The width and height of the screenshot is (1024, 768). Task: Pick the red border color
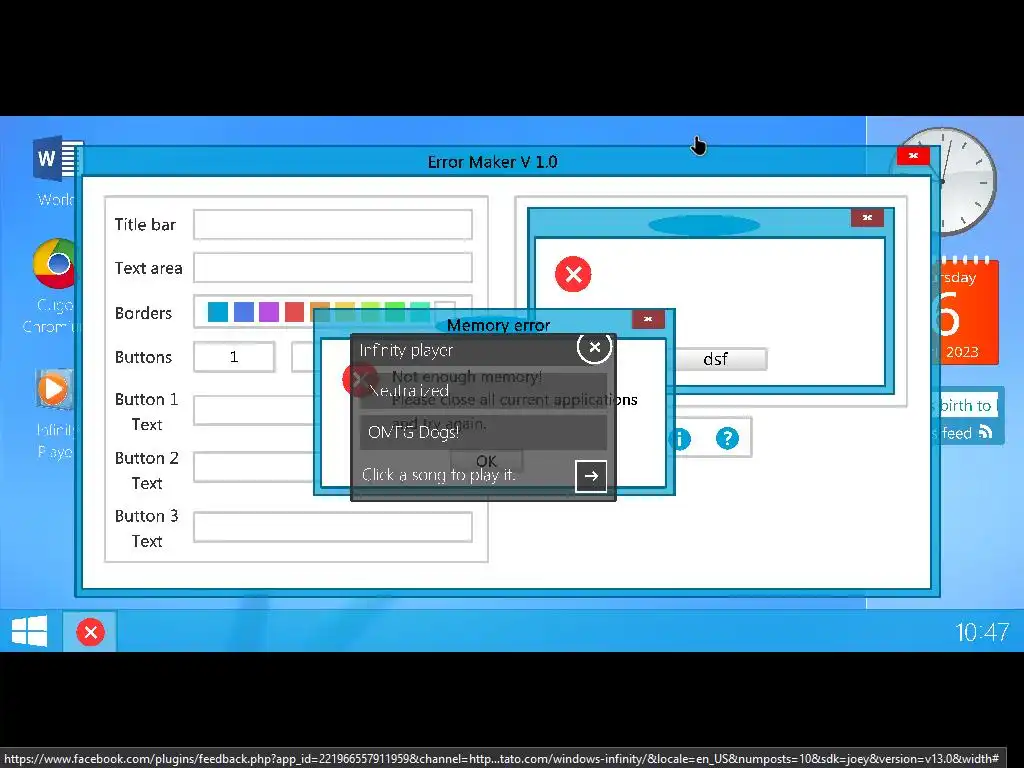click(x=295, y=312)
